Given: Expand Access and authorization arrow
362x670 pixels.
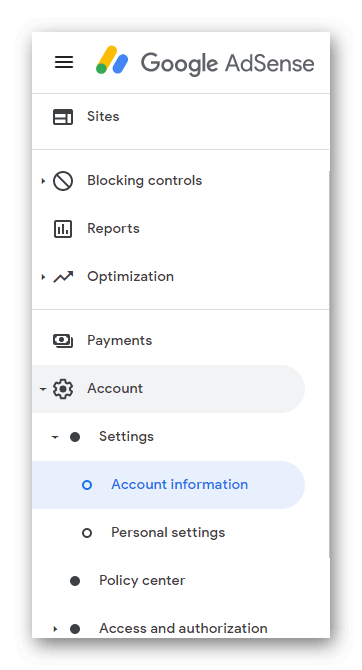Looking at the screenshot, I should click(x=55, y=629).
